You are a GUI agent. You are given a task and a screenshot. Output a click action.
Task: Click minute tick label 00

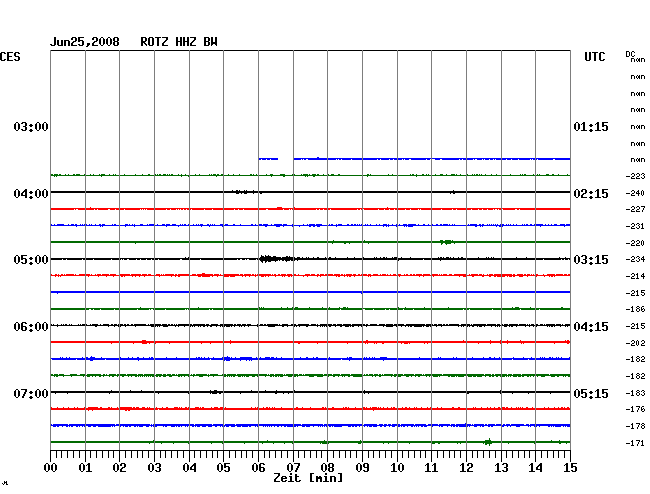point(51,468)
